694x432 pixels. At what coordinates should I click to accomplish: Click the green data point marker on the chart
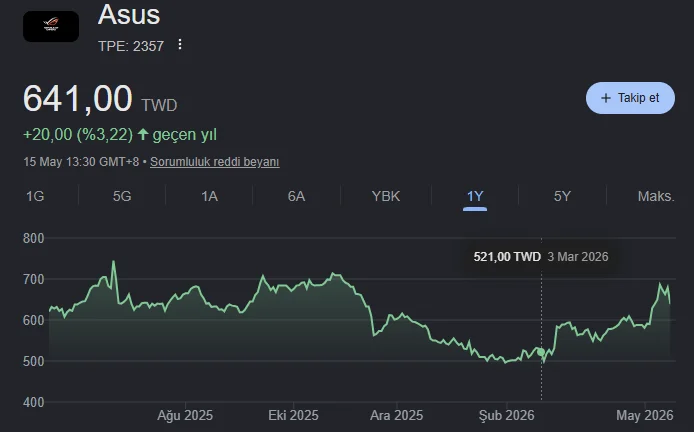[541, 352]
